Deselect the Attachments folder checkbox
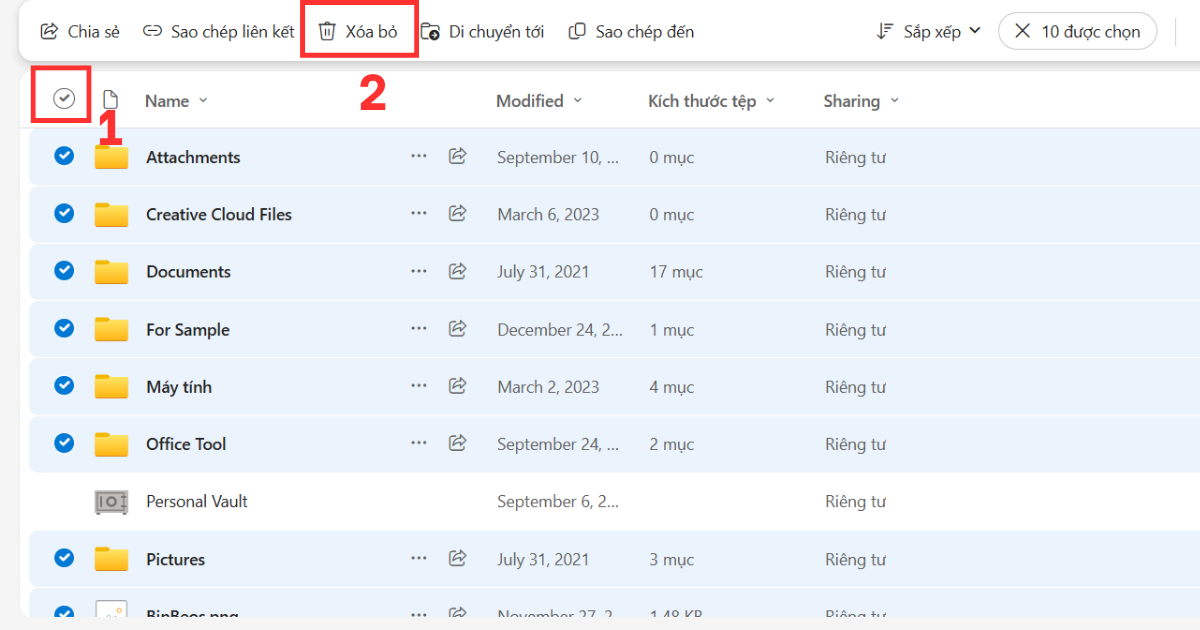The height and width of the screenshot is (630, 1200). tap(63, 156)
